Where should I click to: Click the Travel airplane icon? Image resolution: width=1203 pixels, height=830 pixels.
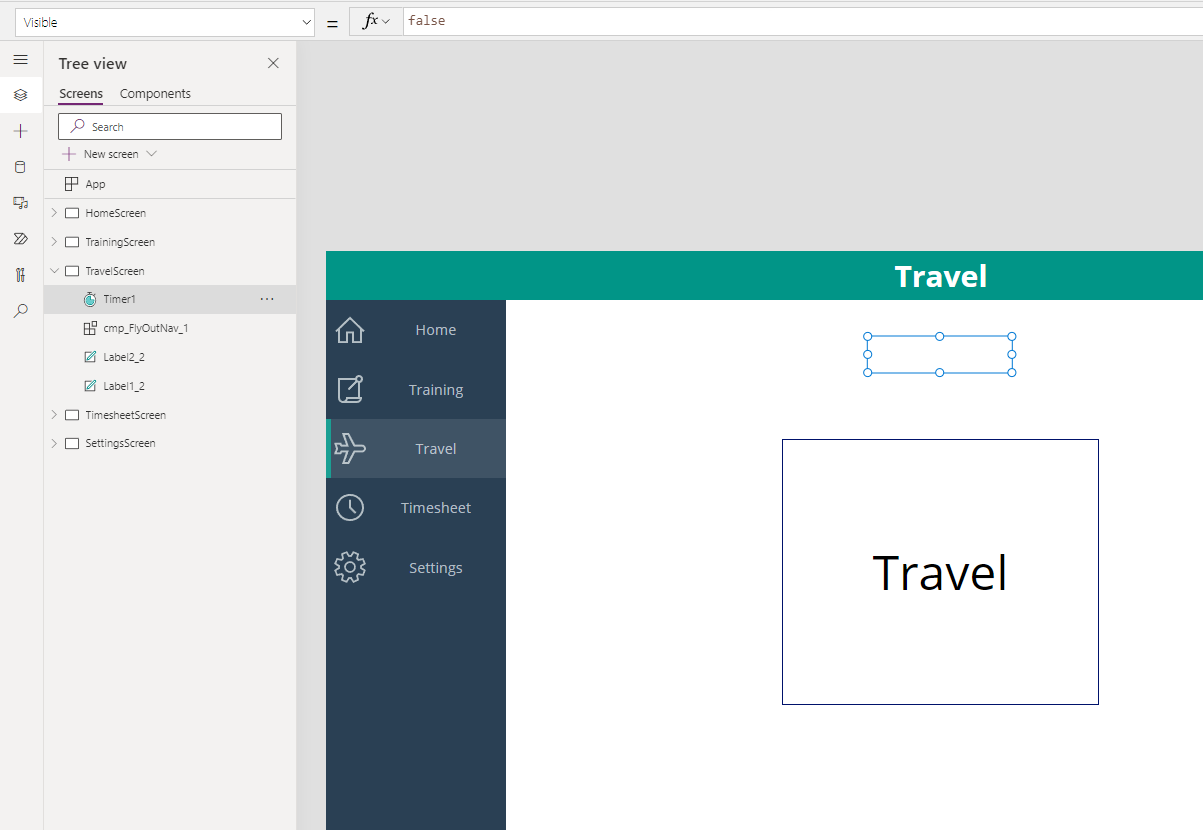(350, 449)
